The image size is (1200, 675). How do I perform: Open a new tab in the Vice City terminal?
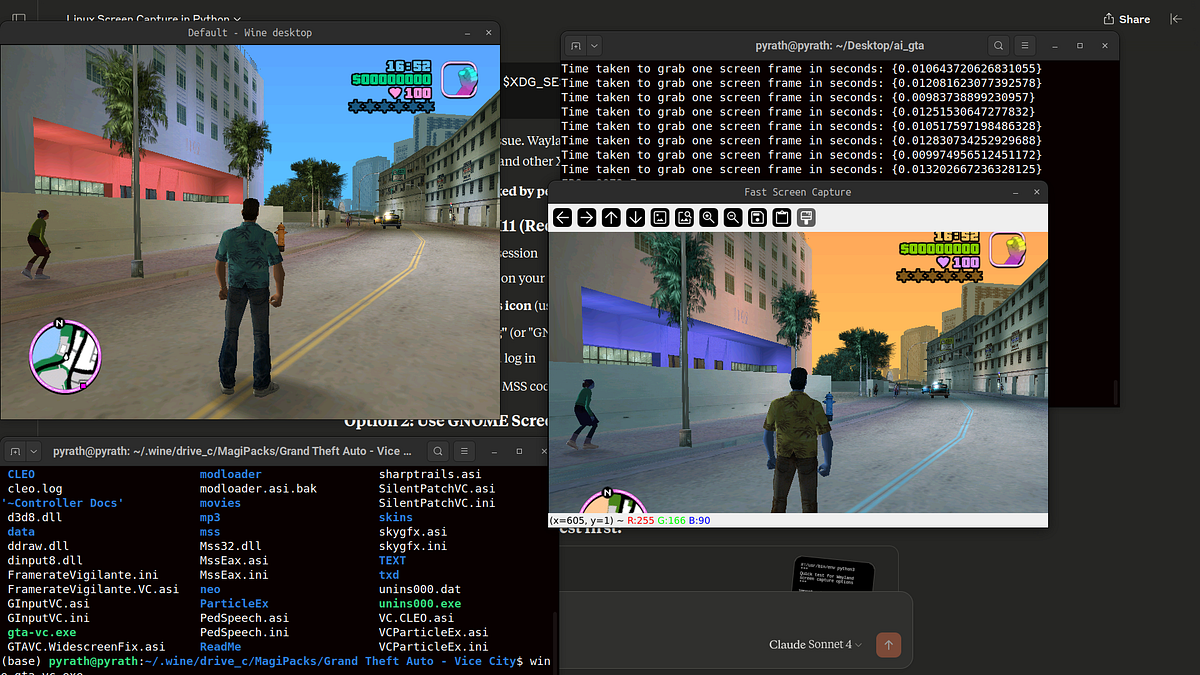[x=14, y=451]
